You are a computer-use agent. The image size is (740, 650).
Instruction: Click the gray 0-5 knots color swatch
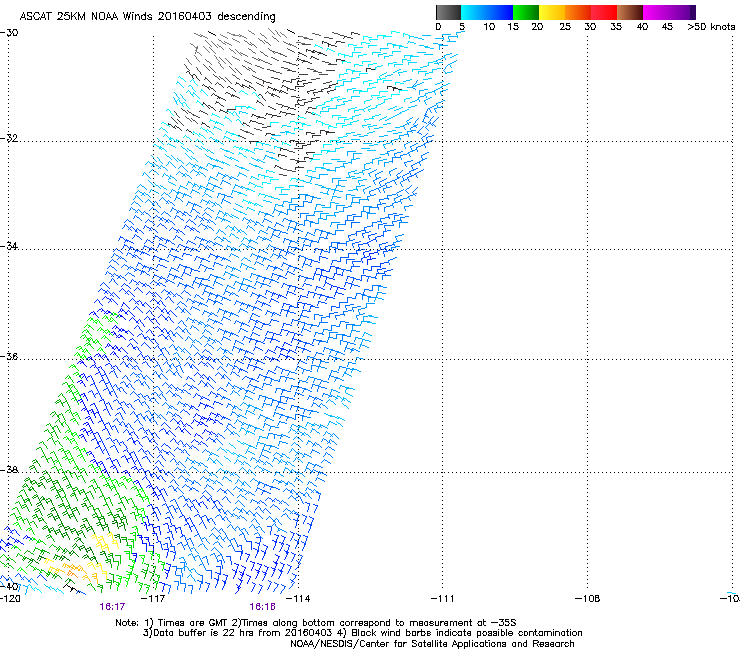point(448,12)
